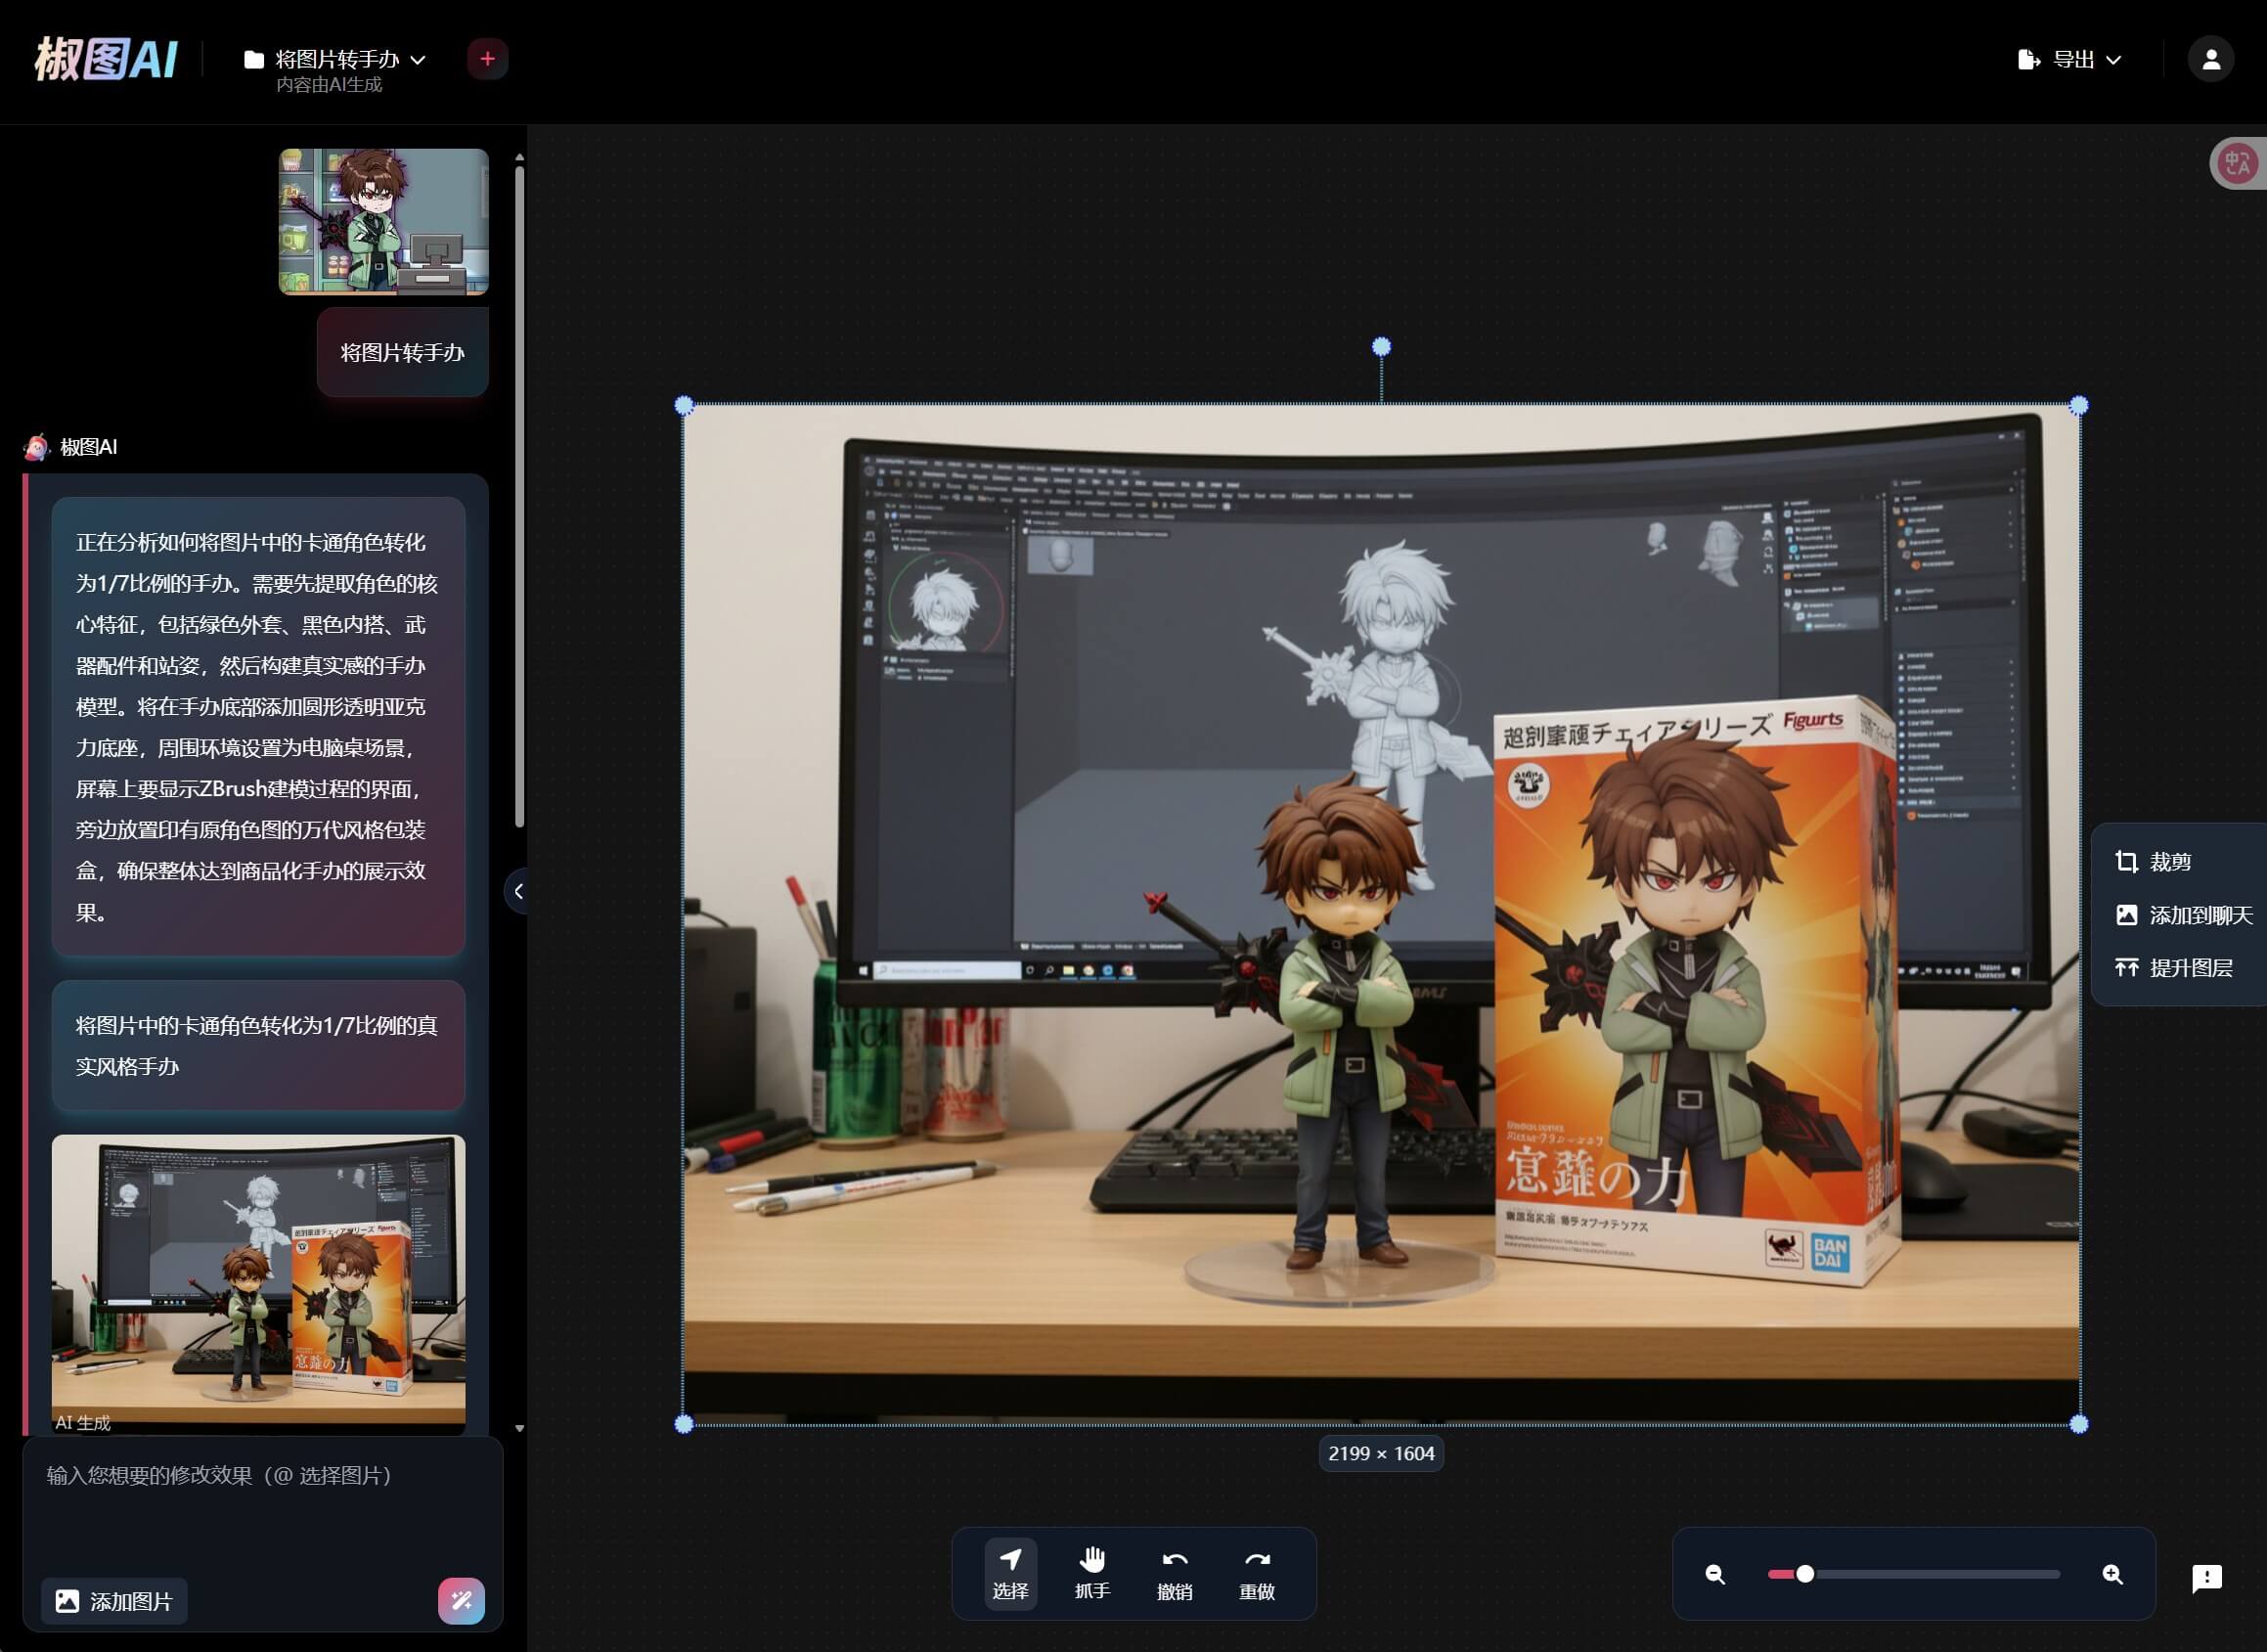The image size is (2267, 1652).
Task: Click the magic wand generate button
Action: point(461,1600)
